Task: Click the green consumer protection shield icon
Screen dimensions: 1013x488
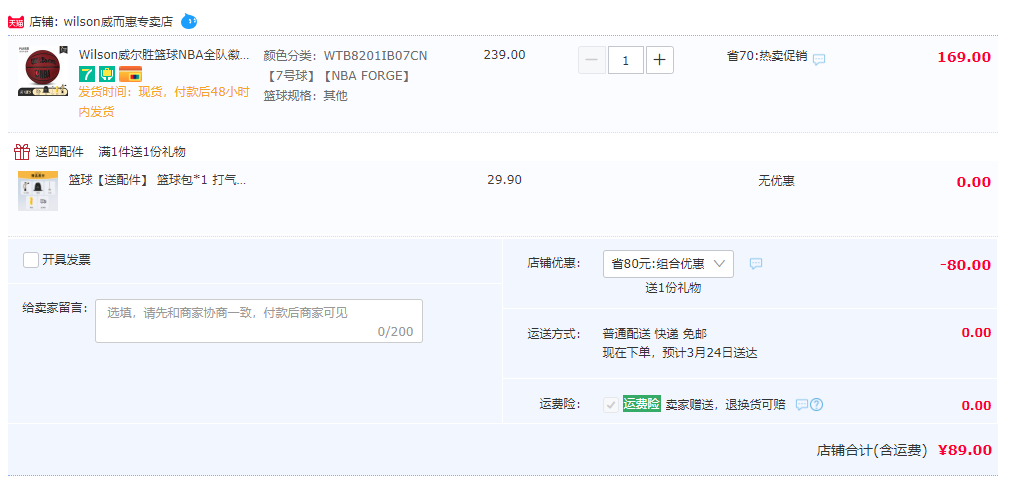Action: 107,74
